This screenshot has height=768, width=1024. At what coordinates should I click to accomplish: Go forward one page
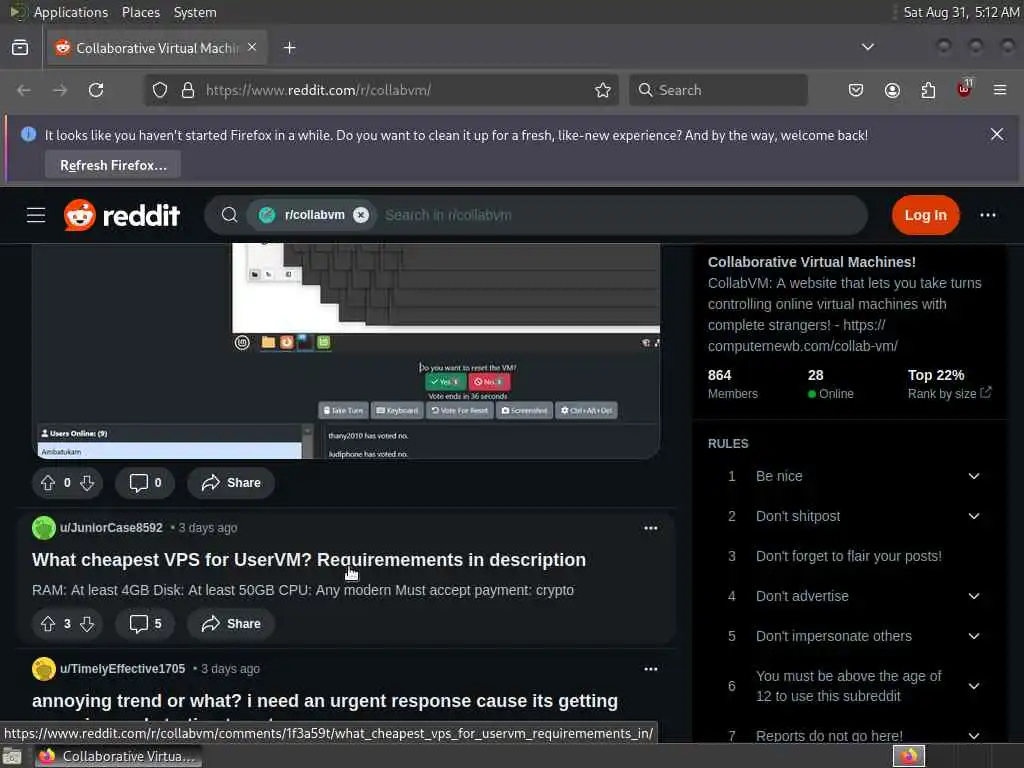[x=60, y=90]
